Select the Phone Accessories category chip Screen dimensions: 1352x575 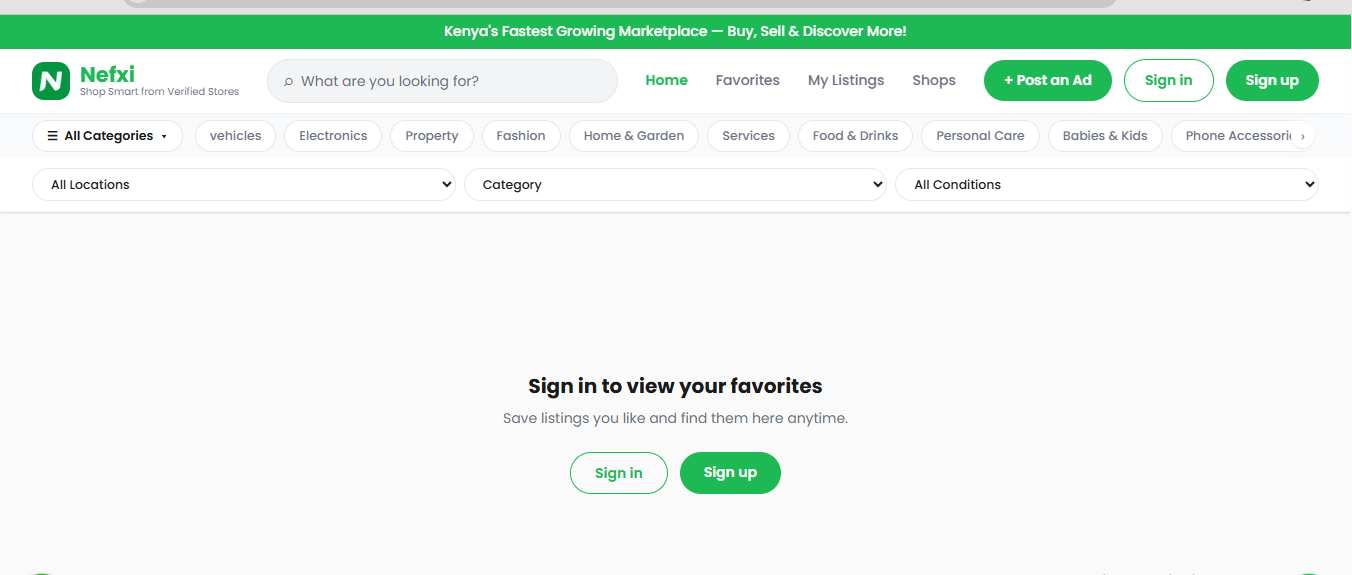pos(1240,136)
